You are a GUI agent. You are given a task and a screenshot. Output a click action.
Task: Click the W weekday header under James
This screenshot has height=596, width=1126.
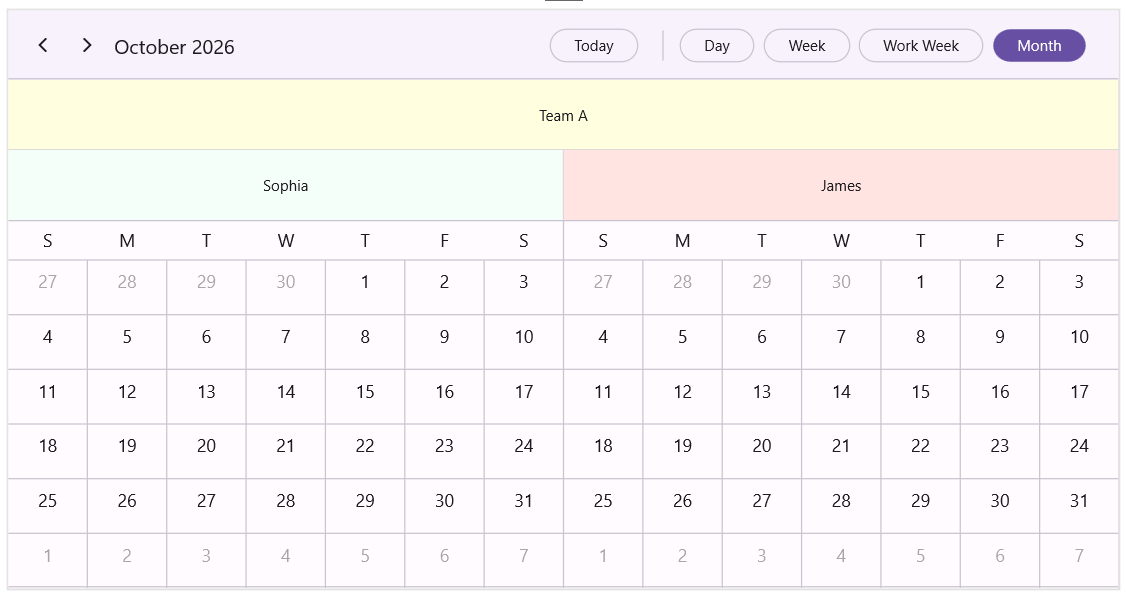841,241
